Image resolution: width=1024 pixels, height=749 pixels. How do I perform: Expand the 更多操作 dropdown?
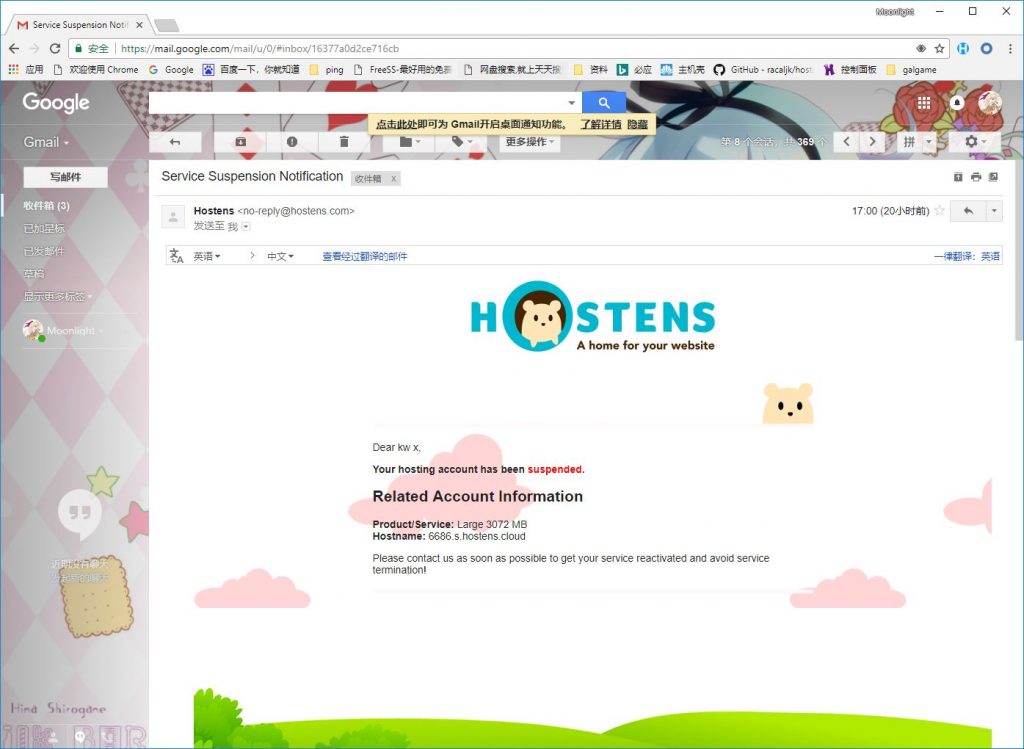point(529,142)
